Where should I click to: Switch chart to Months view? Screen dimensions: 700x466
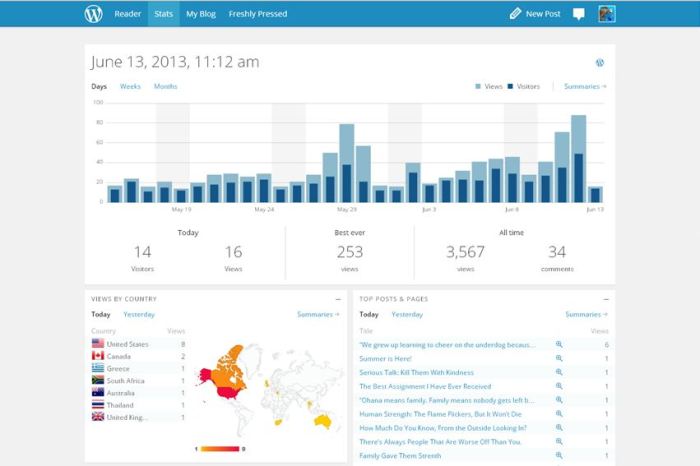pyautogui.click(x=165, y=87)
